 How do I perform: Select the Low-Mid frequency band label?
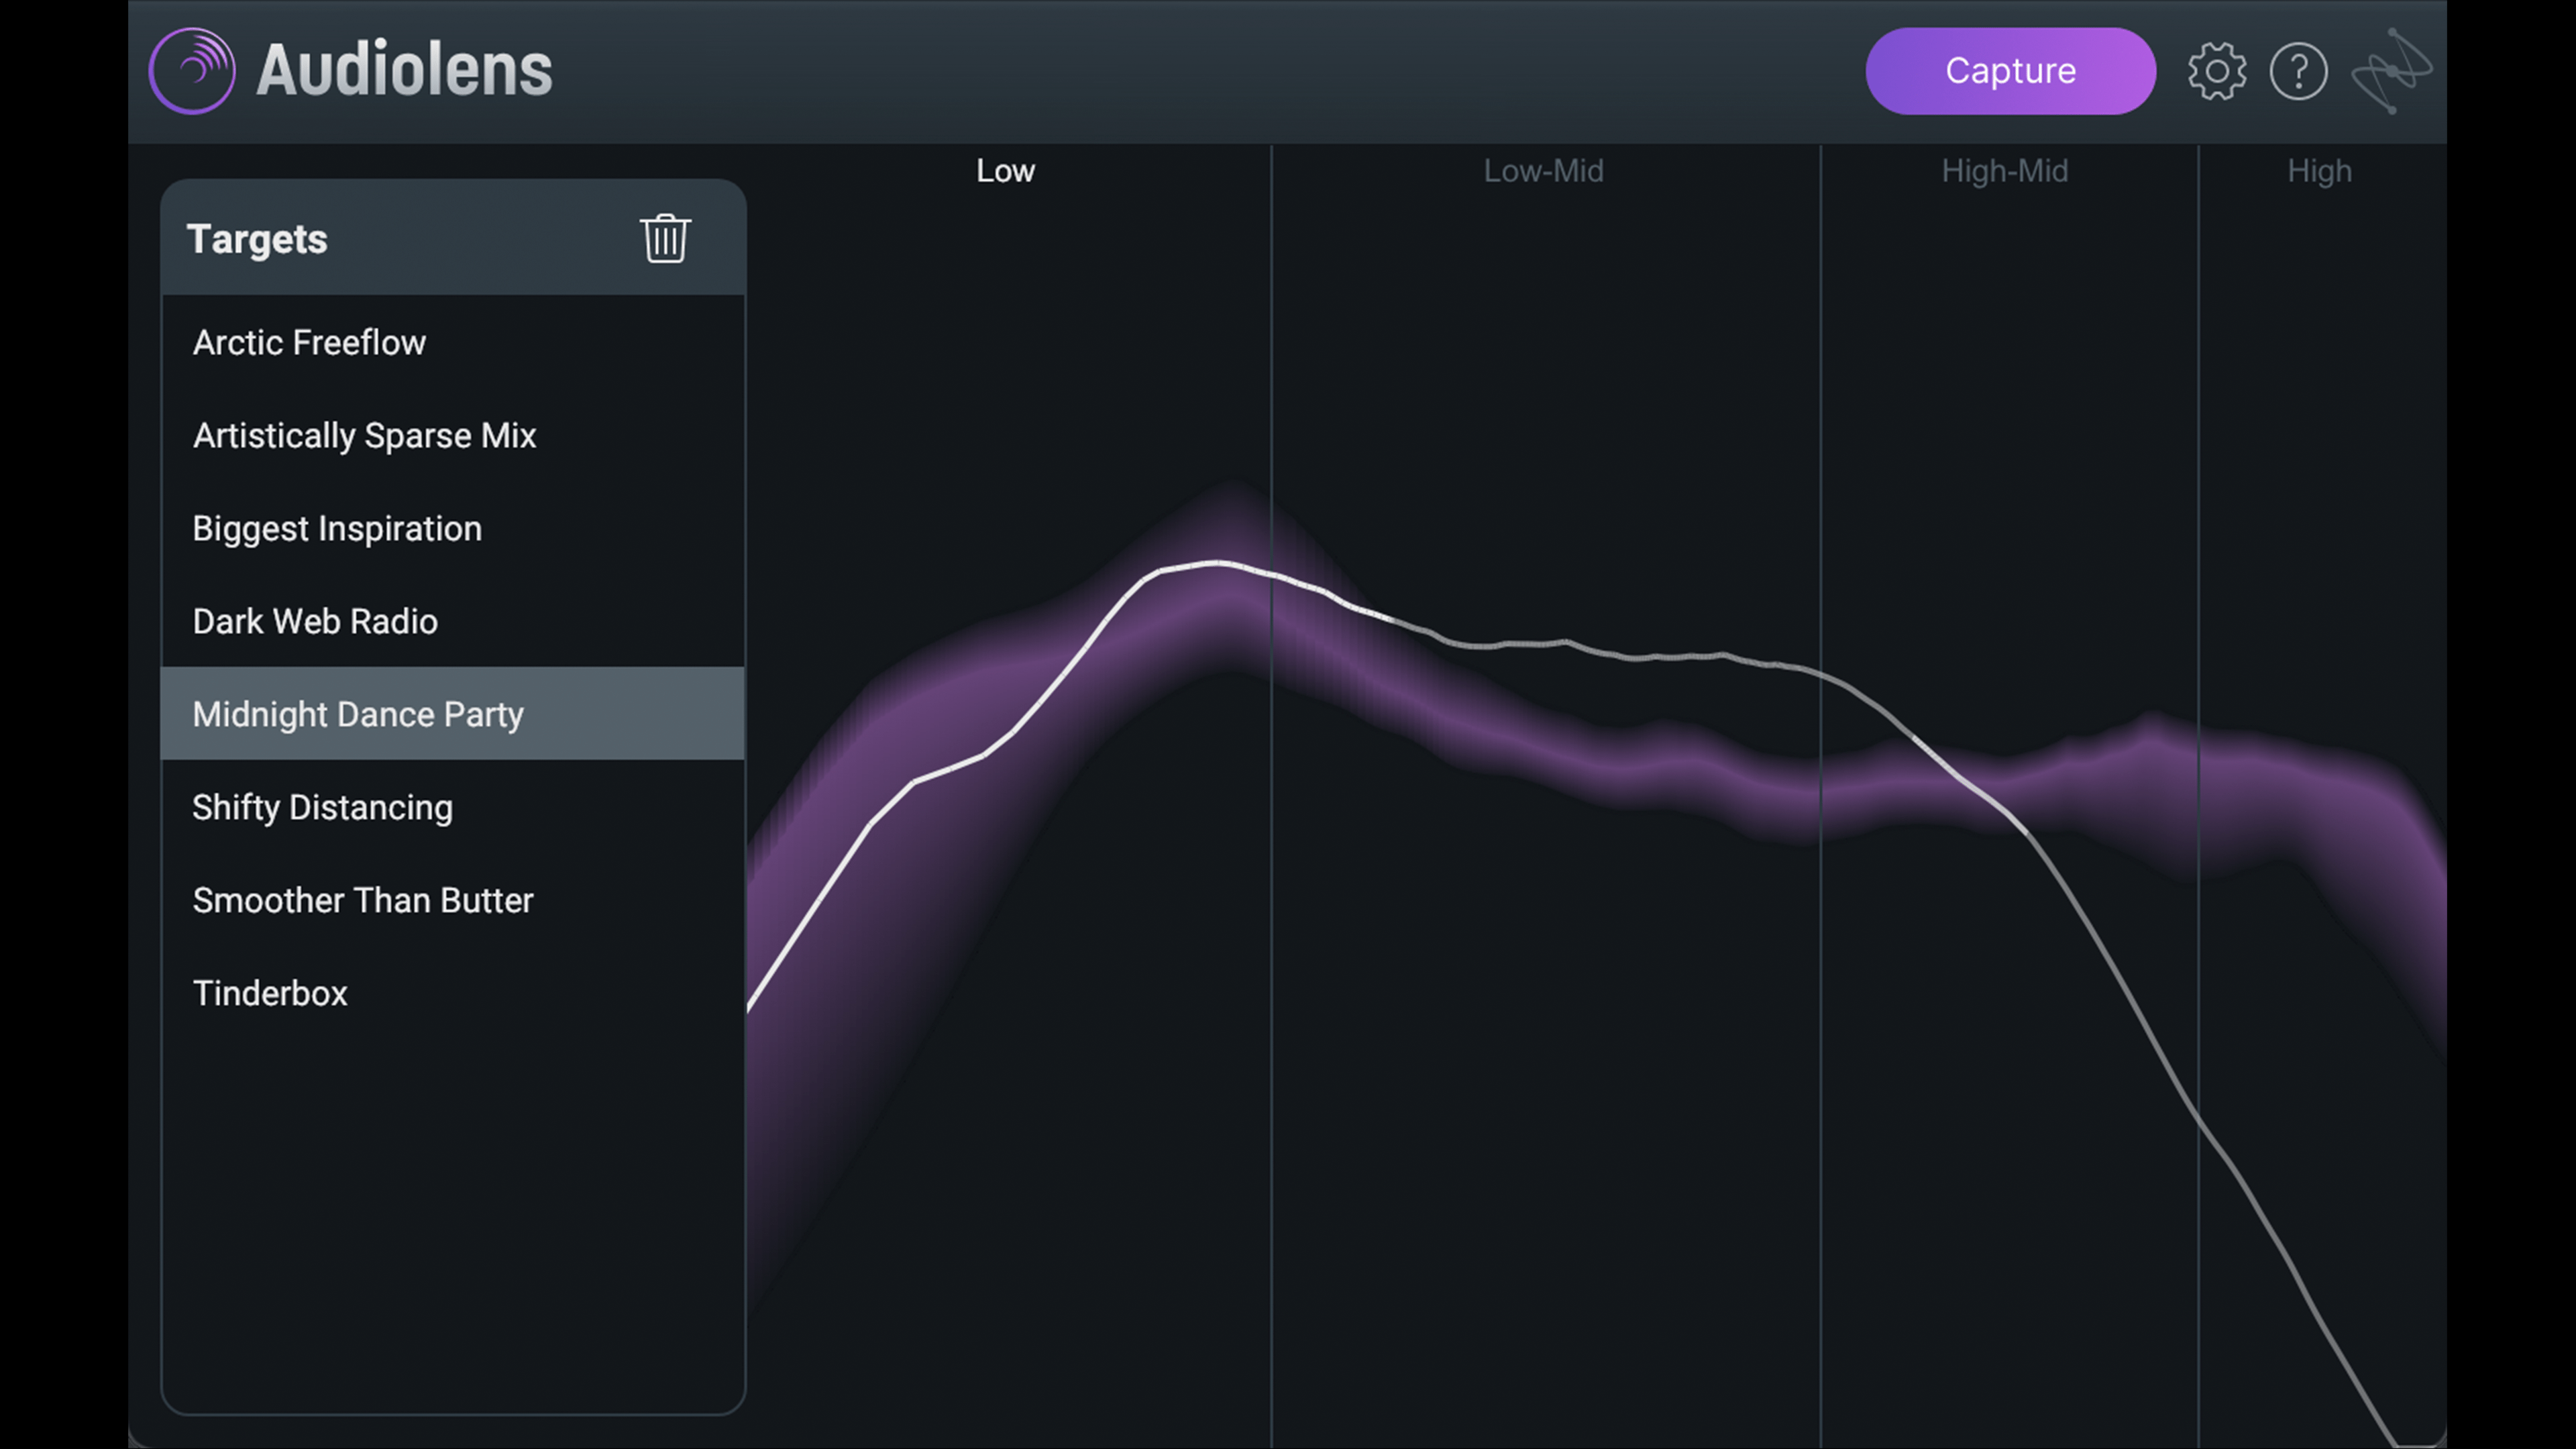[x=1543, y=171]
